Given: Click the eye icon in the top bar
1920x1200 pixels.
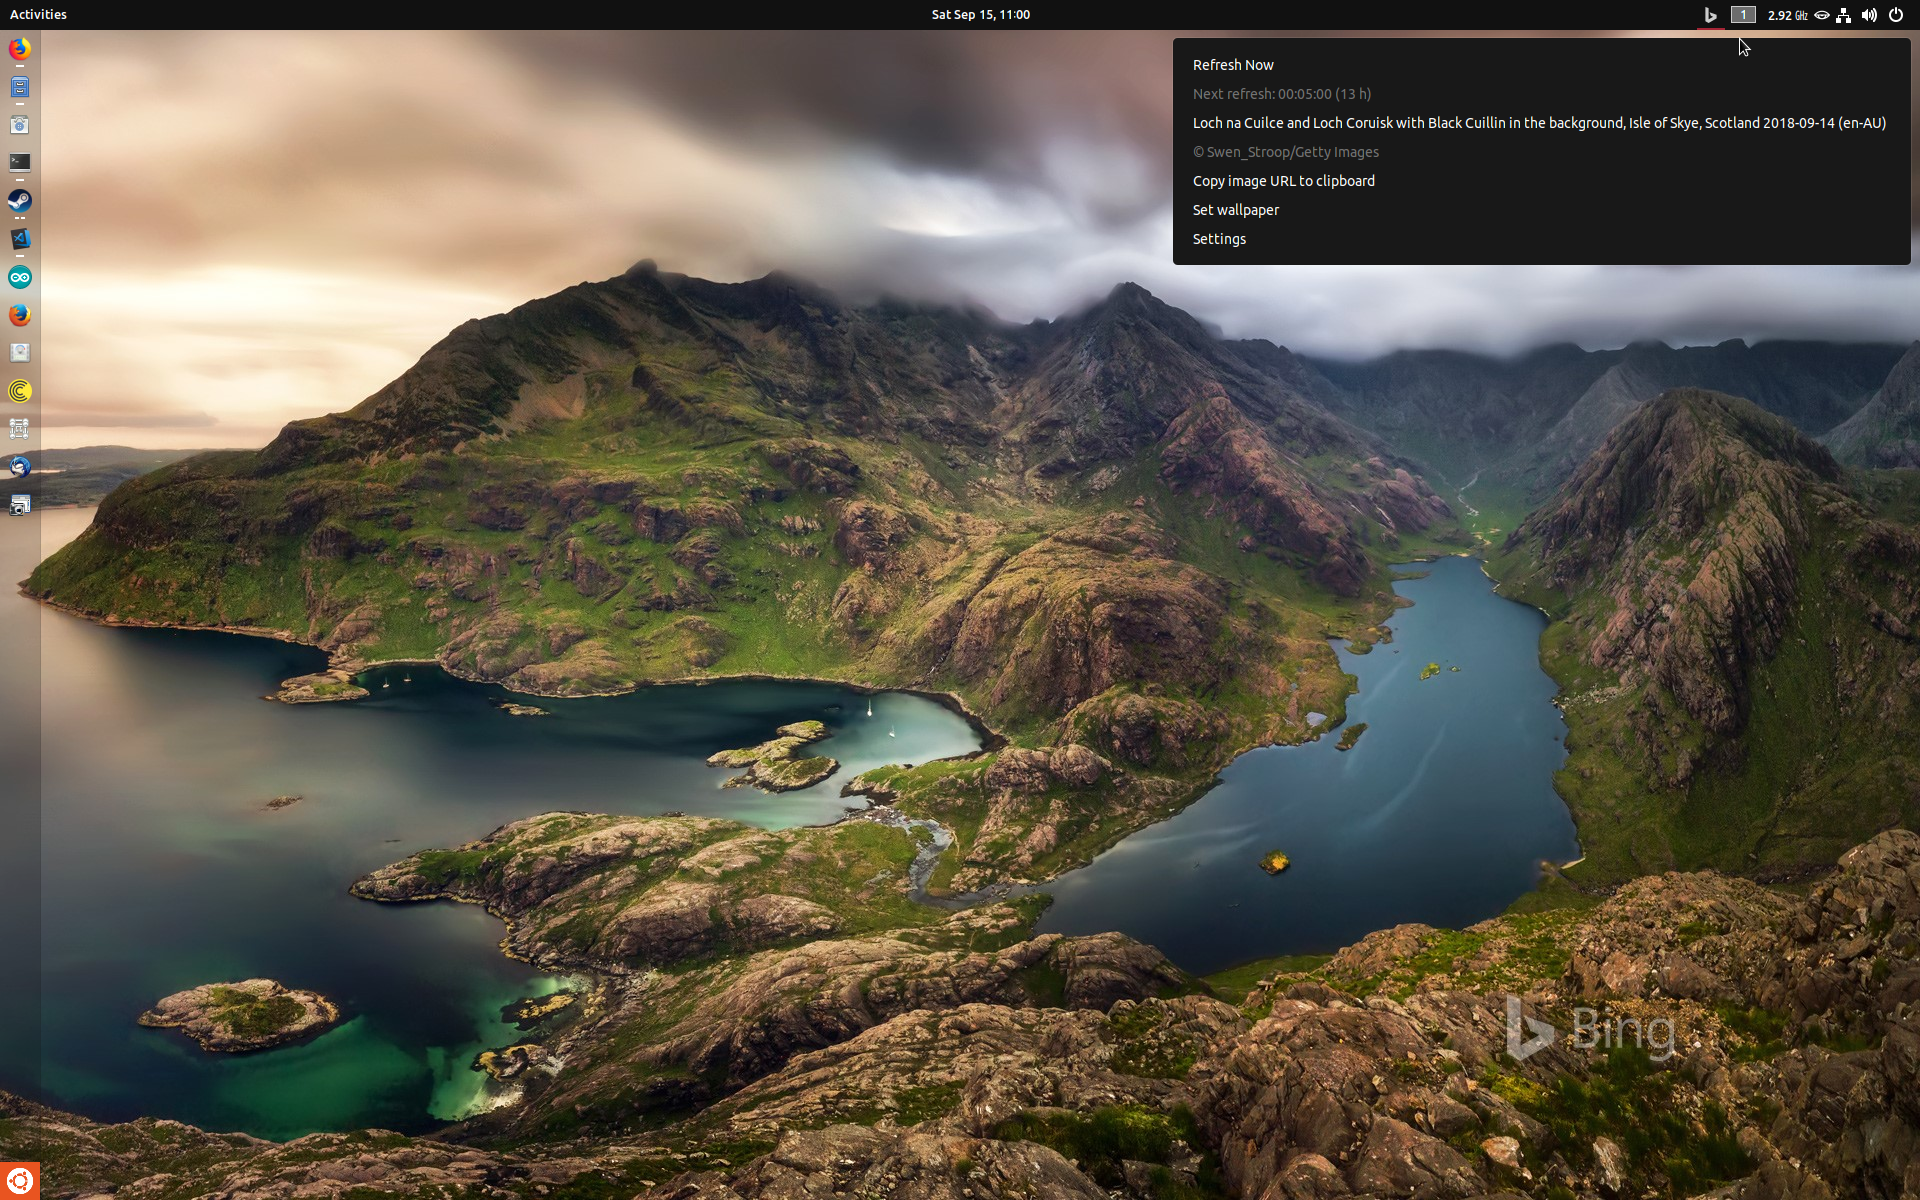Looking at the screenshot, I should [x=1822, y=15].
